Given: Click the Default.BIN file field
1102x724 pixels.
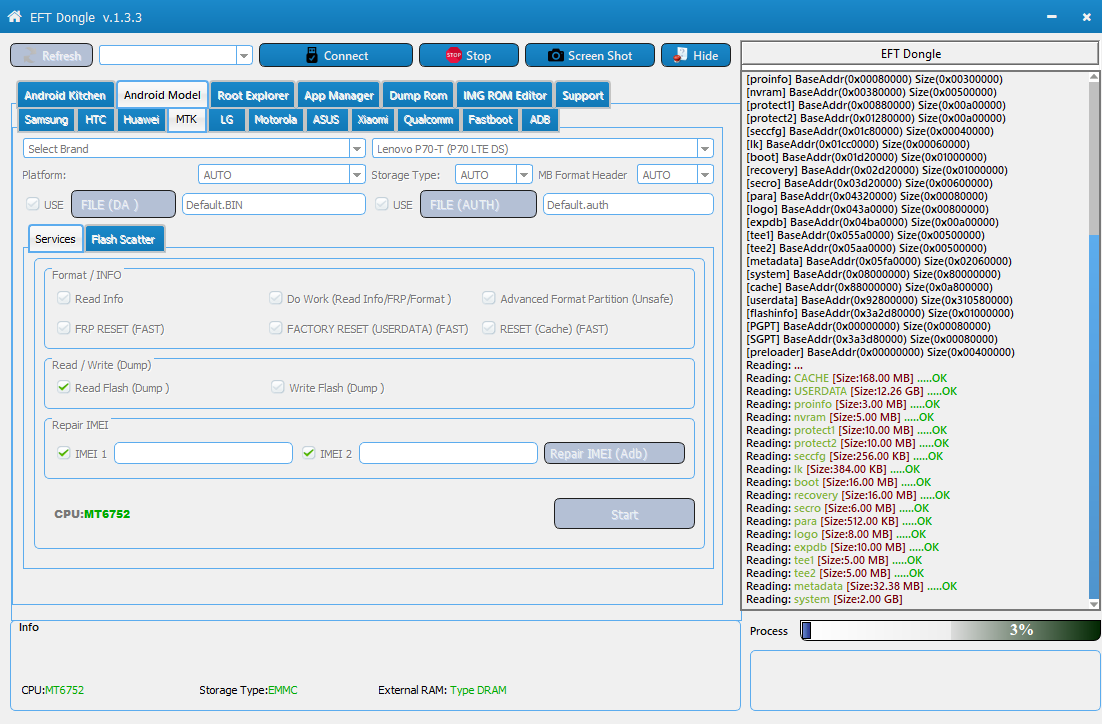Looking at the screenshot, I should (x=274, y=205).
